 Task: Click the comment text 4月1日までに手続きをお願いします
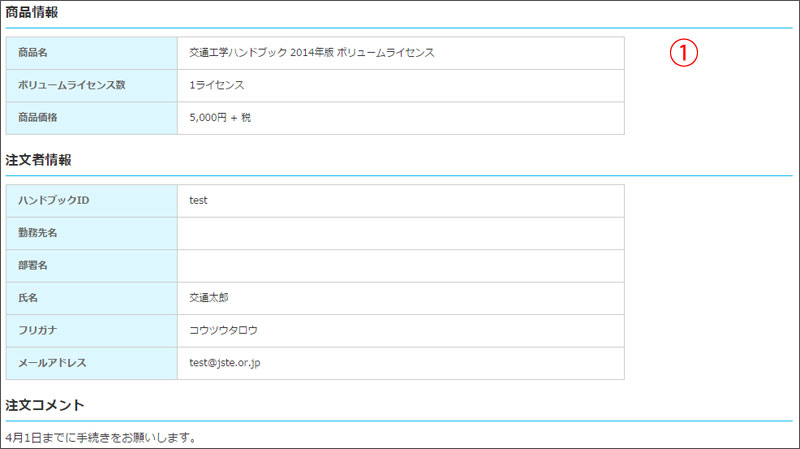click(100, 438)
